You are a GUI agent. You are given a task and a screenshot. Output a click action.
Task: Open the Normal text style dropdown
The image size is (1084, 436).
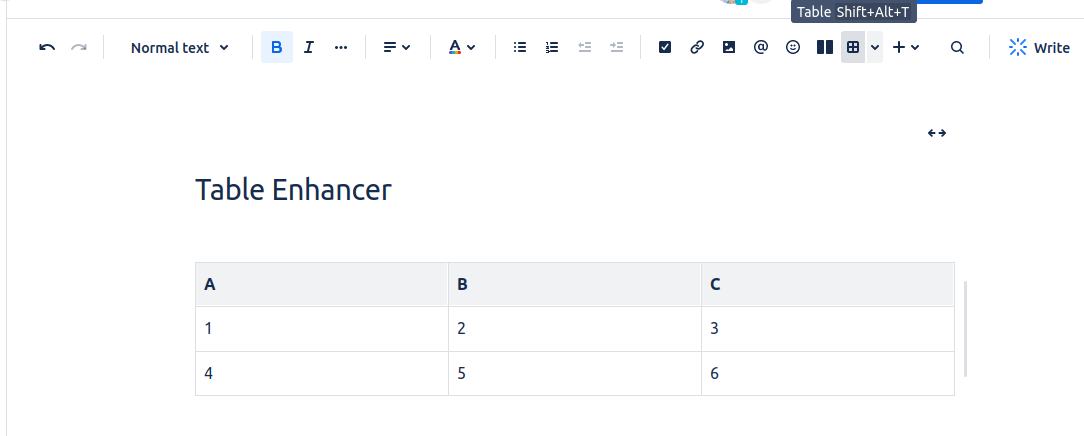coord(179,47)
